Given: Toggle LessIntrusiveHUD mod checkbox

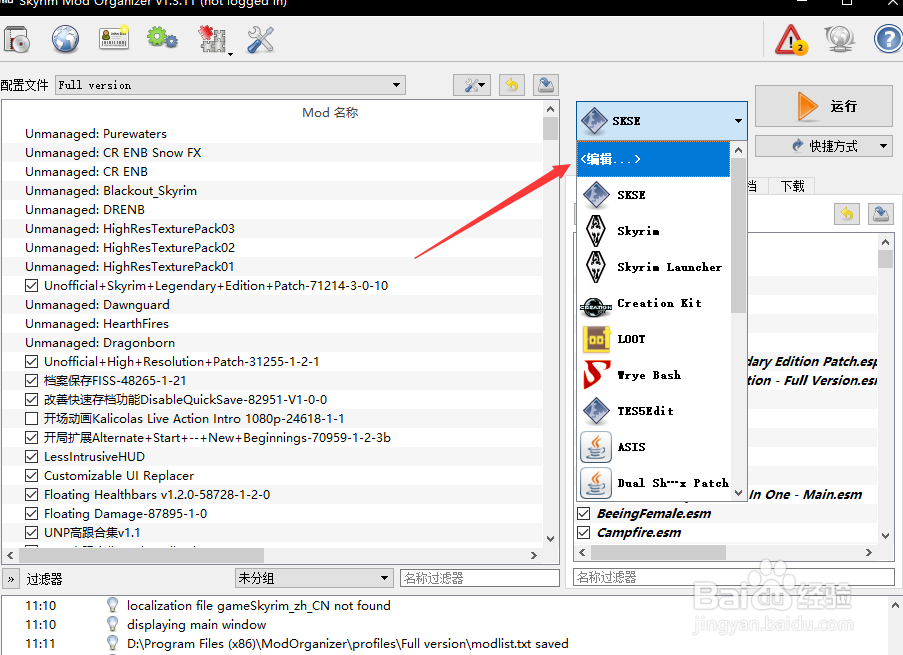Looking at the screenshot, I should pos(32,457).
